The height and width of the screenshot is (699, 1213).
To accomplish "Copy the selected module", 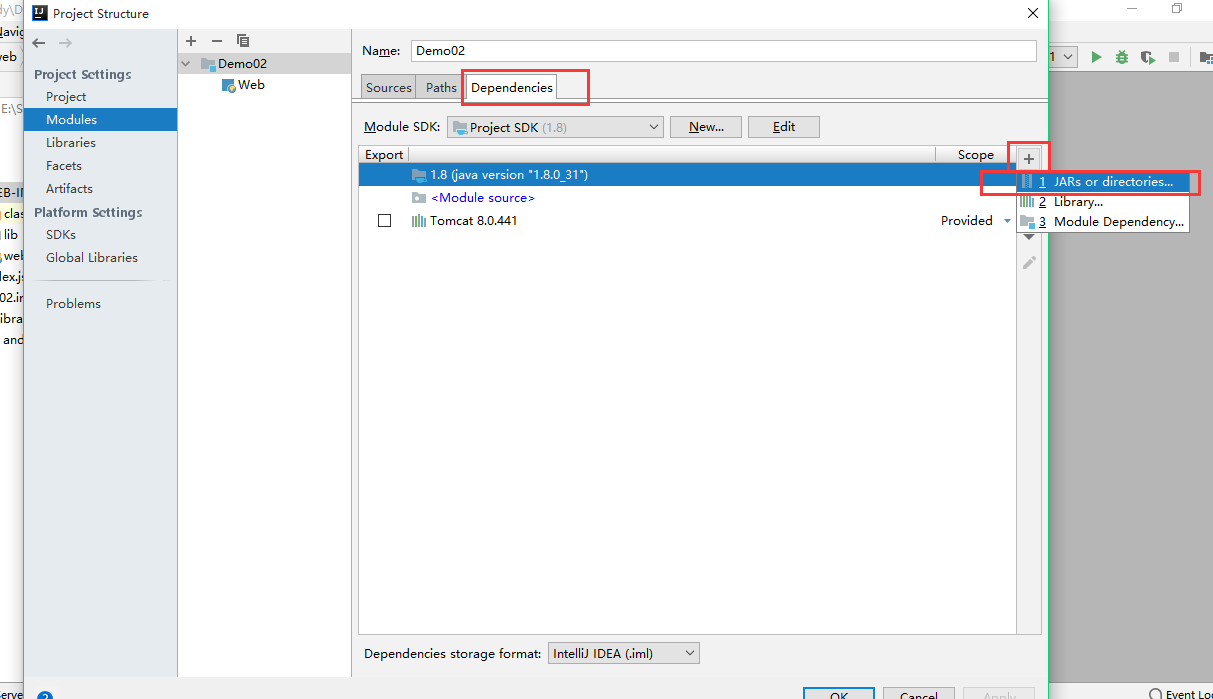I will tap(242, 40).
